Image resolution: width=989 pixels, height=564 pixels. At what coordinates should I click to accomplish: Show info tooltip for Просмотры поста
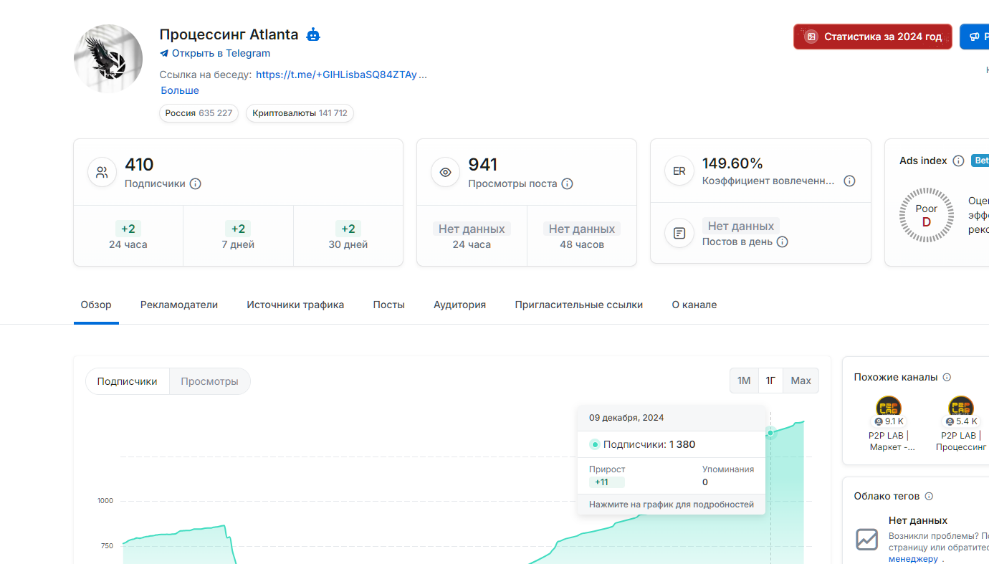pyautogui.click(x=567, y=184)
